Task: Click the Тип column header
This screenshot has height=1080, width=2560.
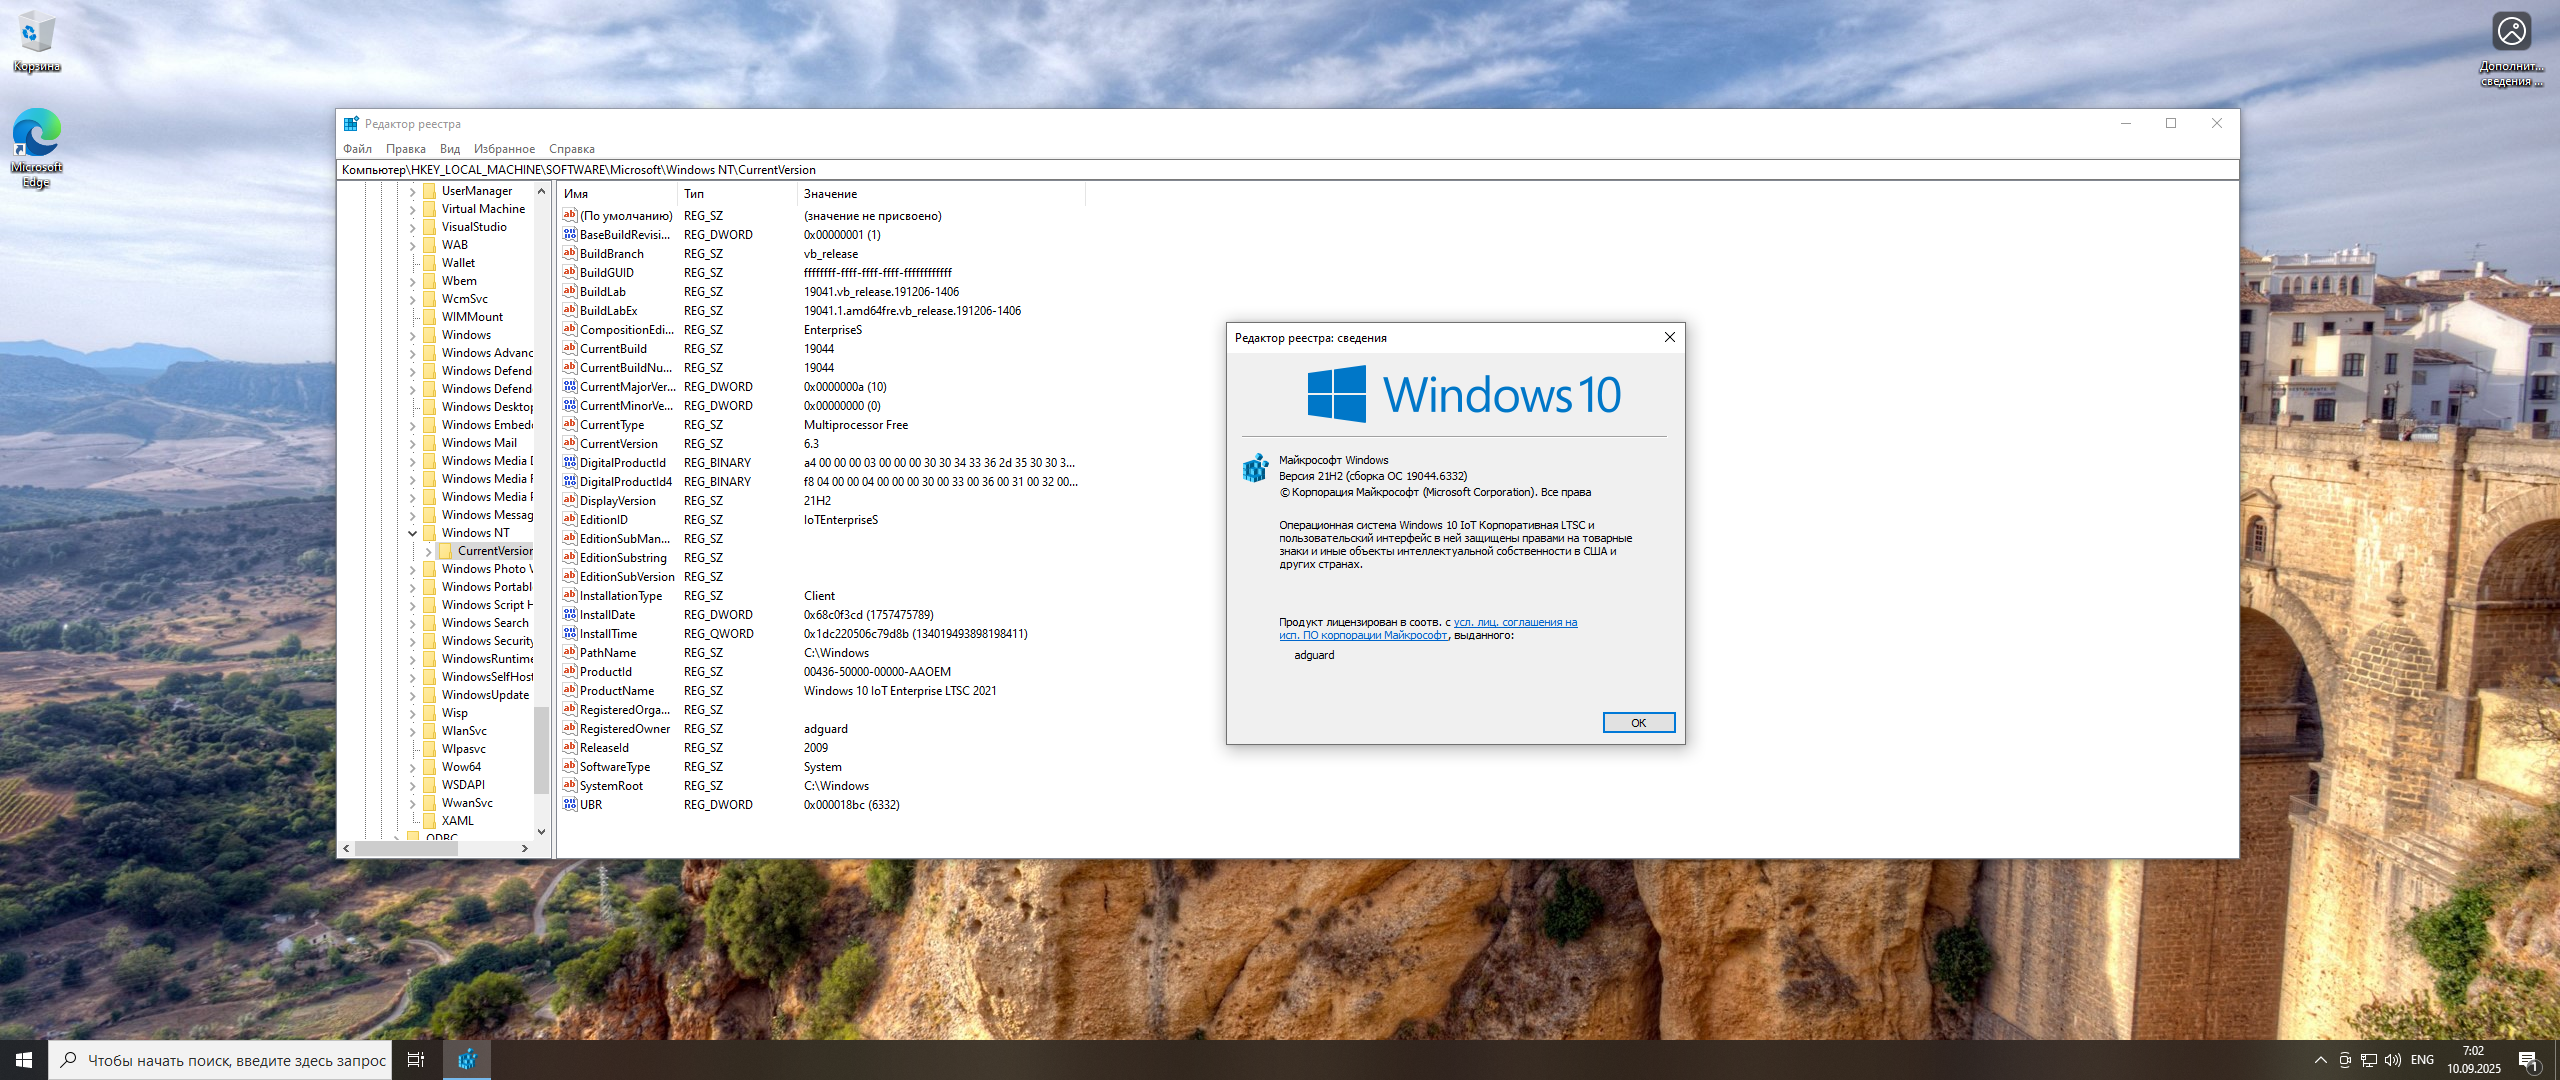Action: click(x=737, y=194)
